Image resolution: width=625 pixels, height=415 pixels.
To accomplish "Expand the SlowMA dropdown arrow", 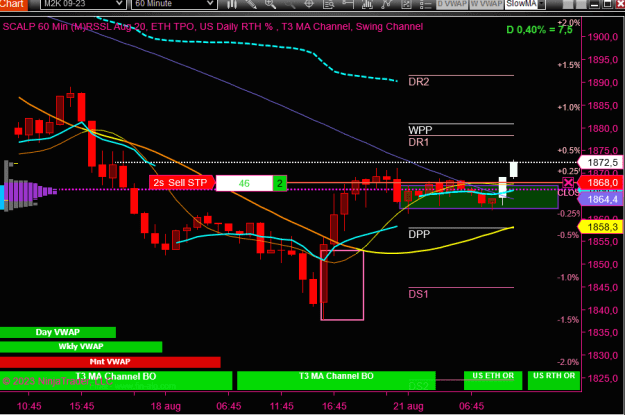I will pos(541,4).
